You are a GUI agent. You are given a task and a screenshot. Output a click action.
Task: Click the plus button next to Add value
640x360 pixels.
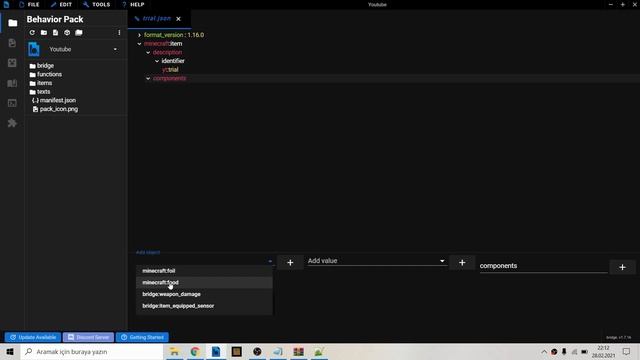pyautogui.click(x=462, y=263)
